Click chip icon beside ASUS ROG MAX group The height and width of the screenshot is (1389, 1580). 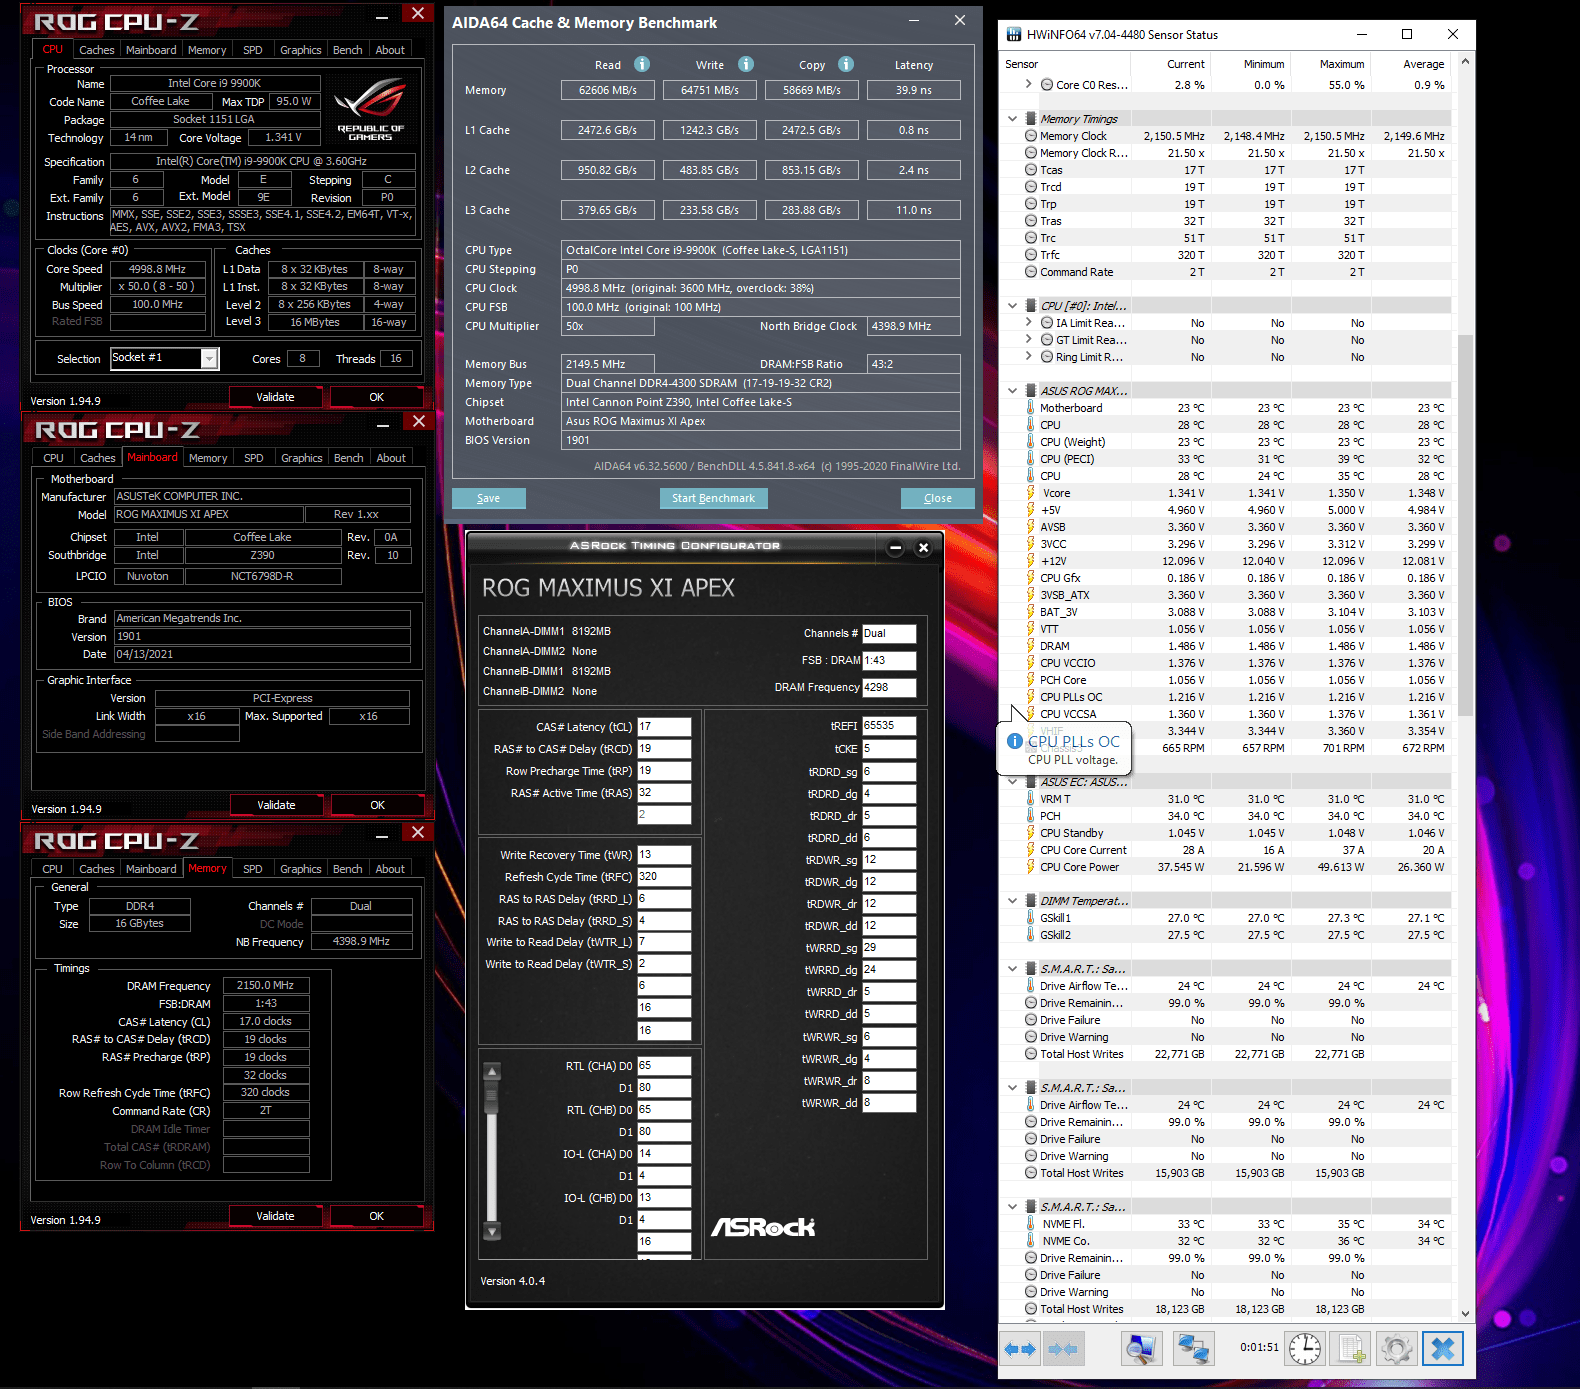pos(1030,391)
